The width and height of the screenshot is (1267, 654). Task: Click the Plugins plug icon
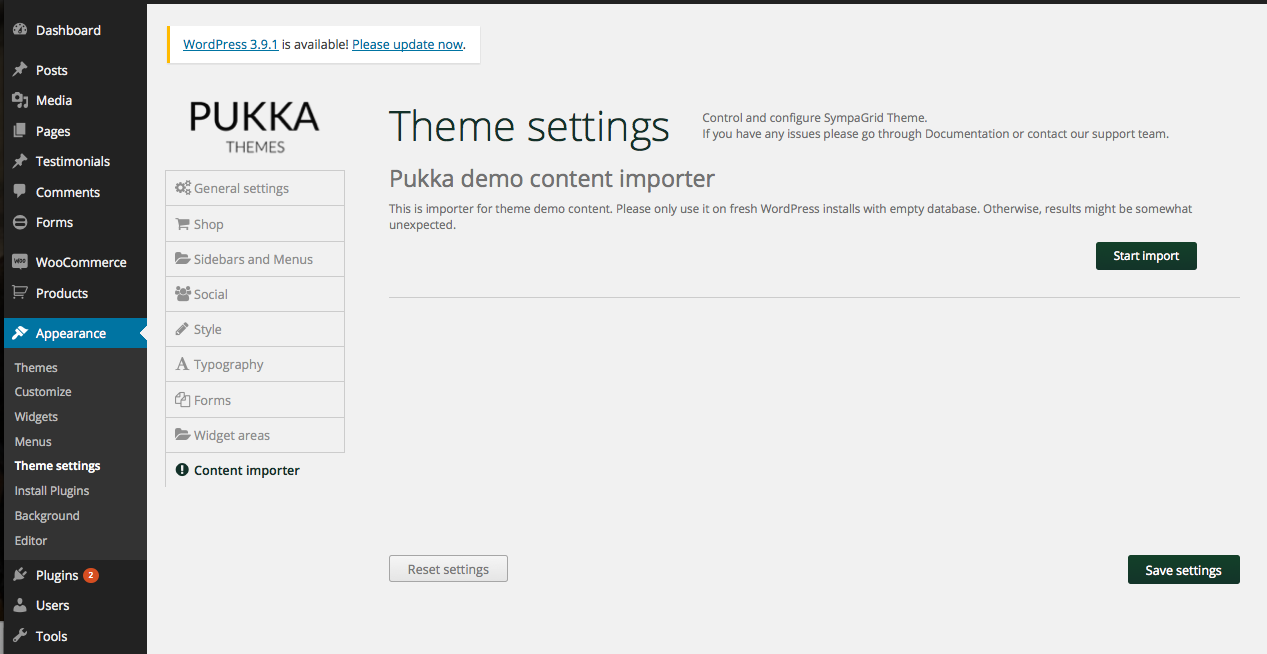(19, 575)
